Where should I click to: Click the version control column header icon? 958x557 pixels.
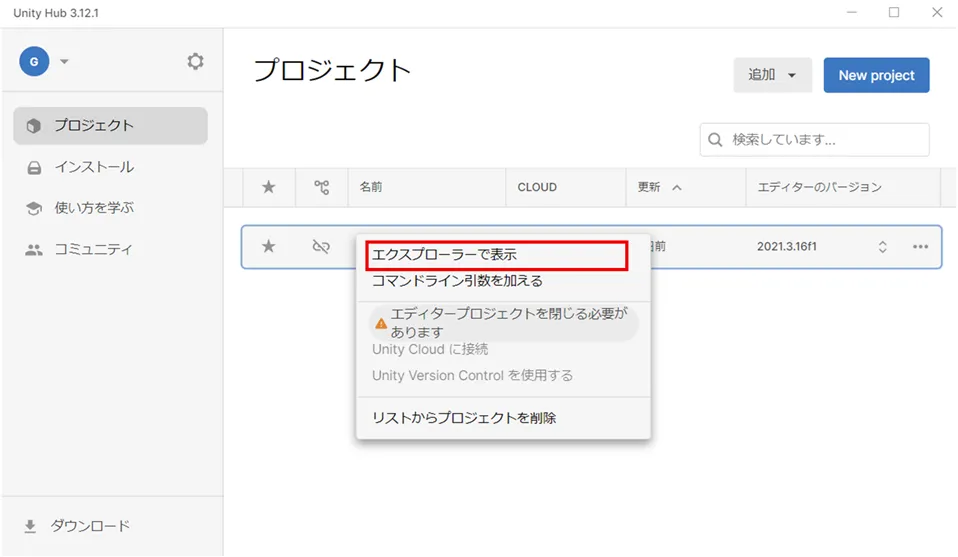321,187
